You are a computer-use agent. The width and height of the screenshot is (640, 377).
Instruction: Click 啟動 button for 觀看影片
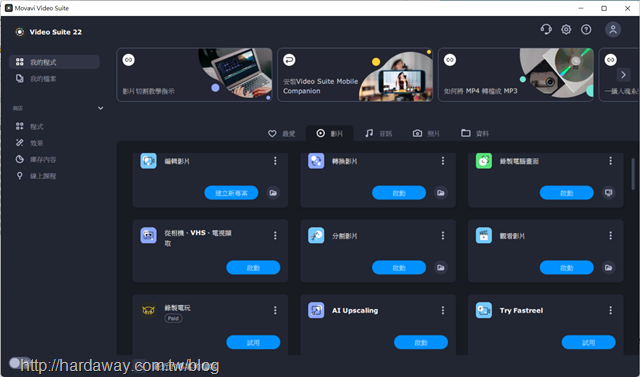567,268
